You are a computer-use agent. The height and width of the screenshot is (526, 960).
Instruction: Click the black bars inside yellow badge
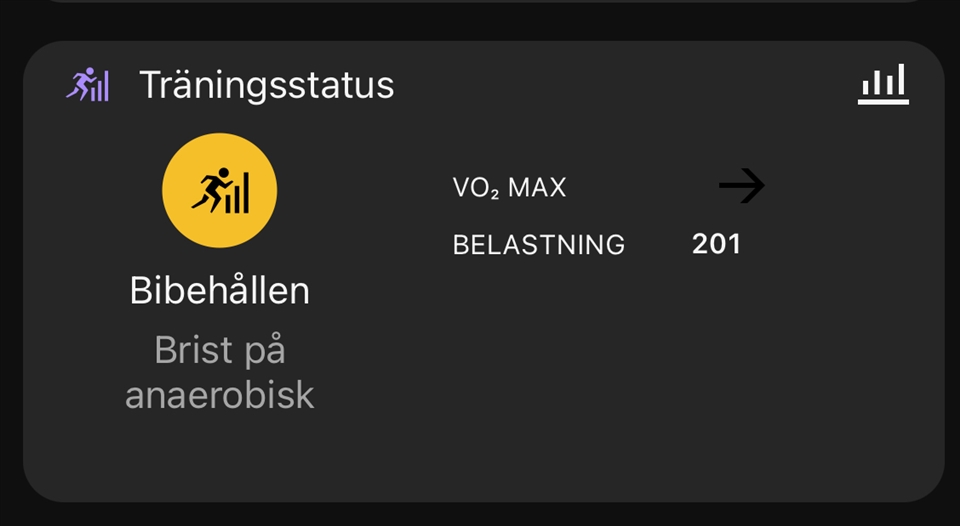[238, 193]
